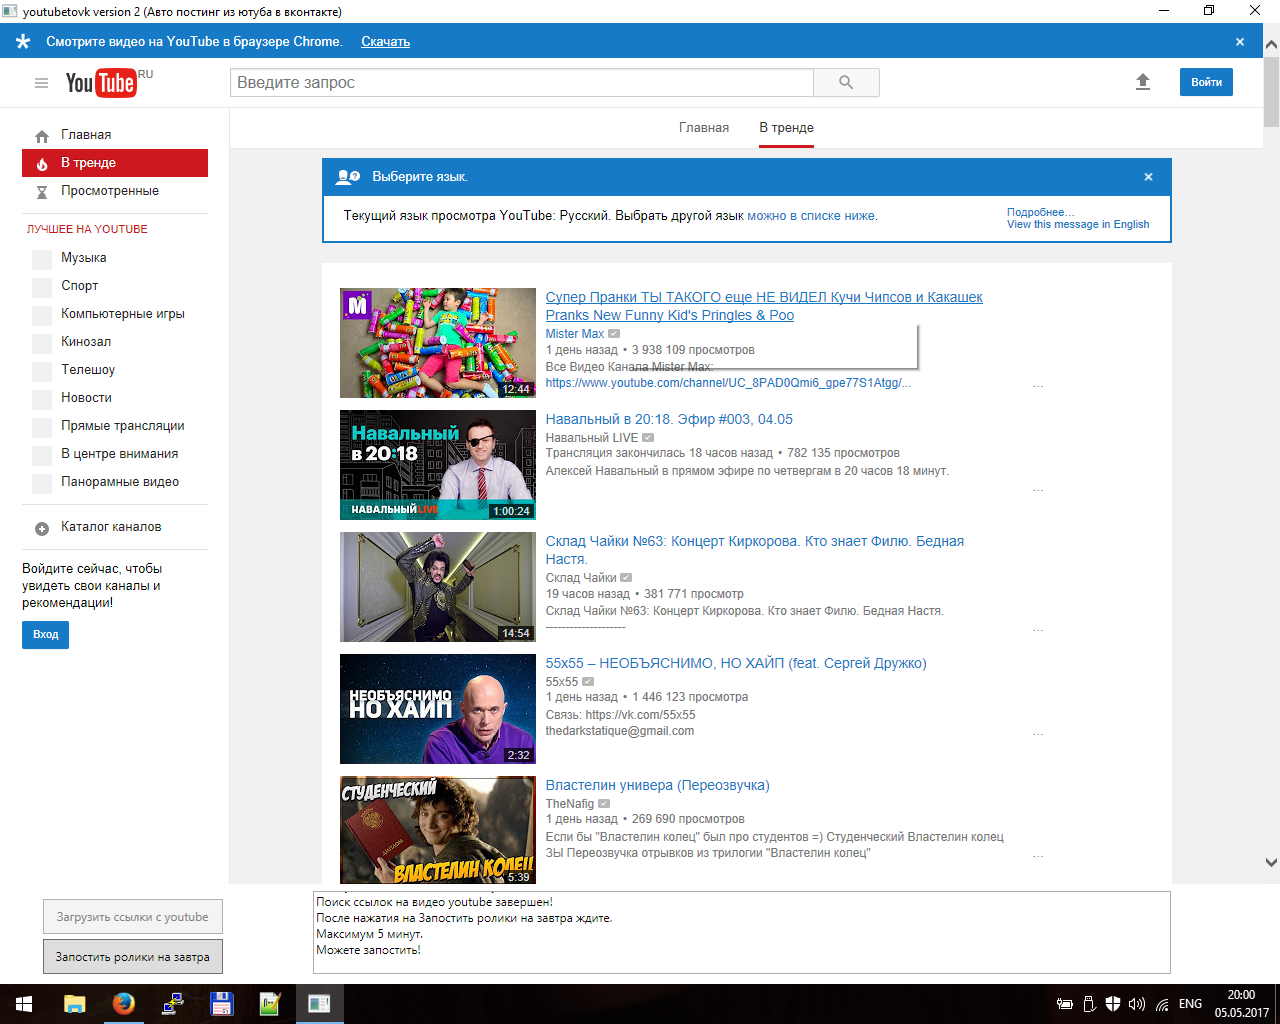Select В тренде in the sidebar

(115, 163)
